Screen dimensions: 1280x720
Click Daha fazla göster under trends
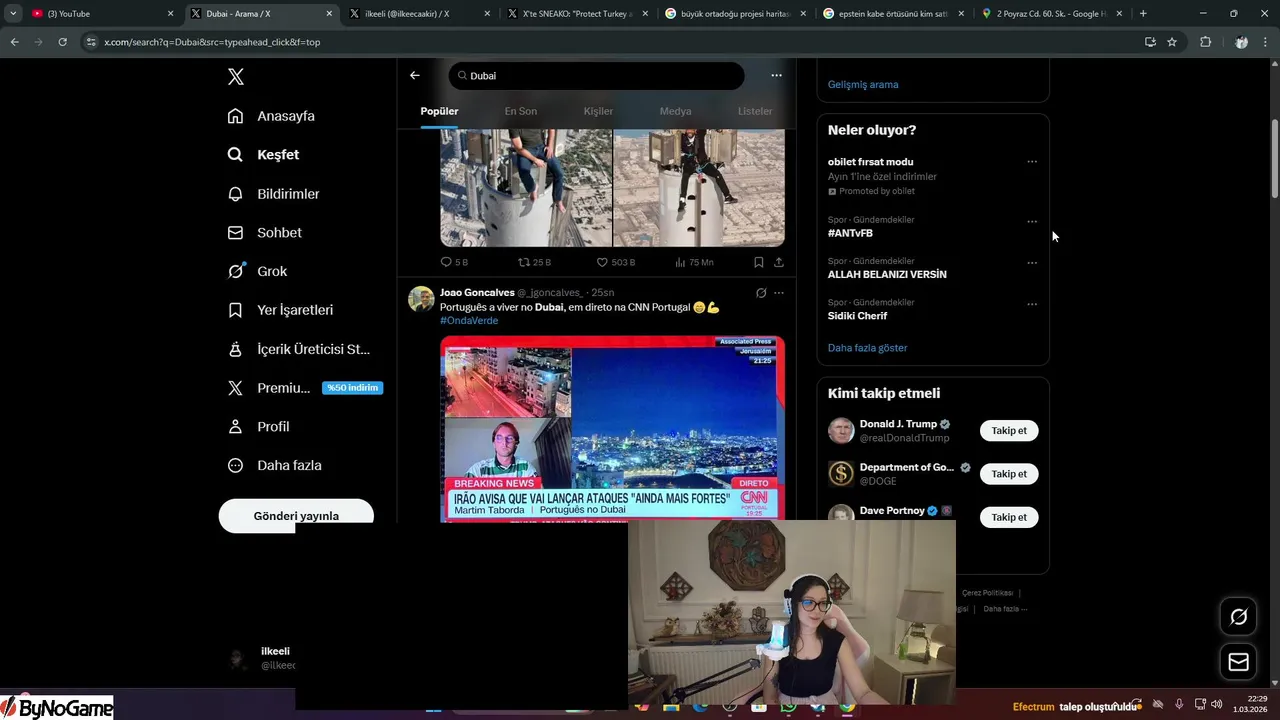pyautogui.click(x=868, y=348)
